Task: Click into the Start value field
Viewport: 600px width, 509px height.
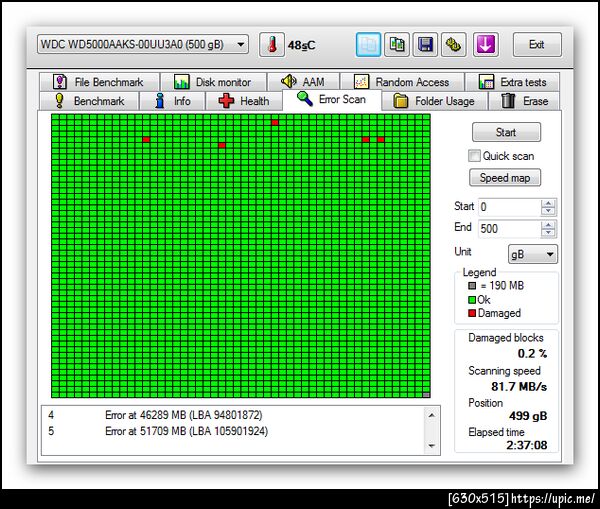Action: 510,207
